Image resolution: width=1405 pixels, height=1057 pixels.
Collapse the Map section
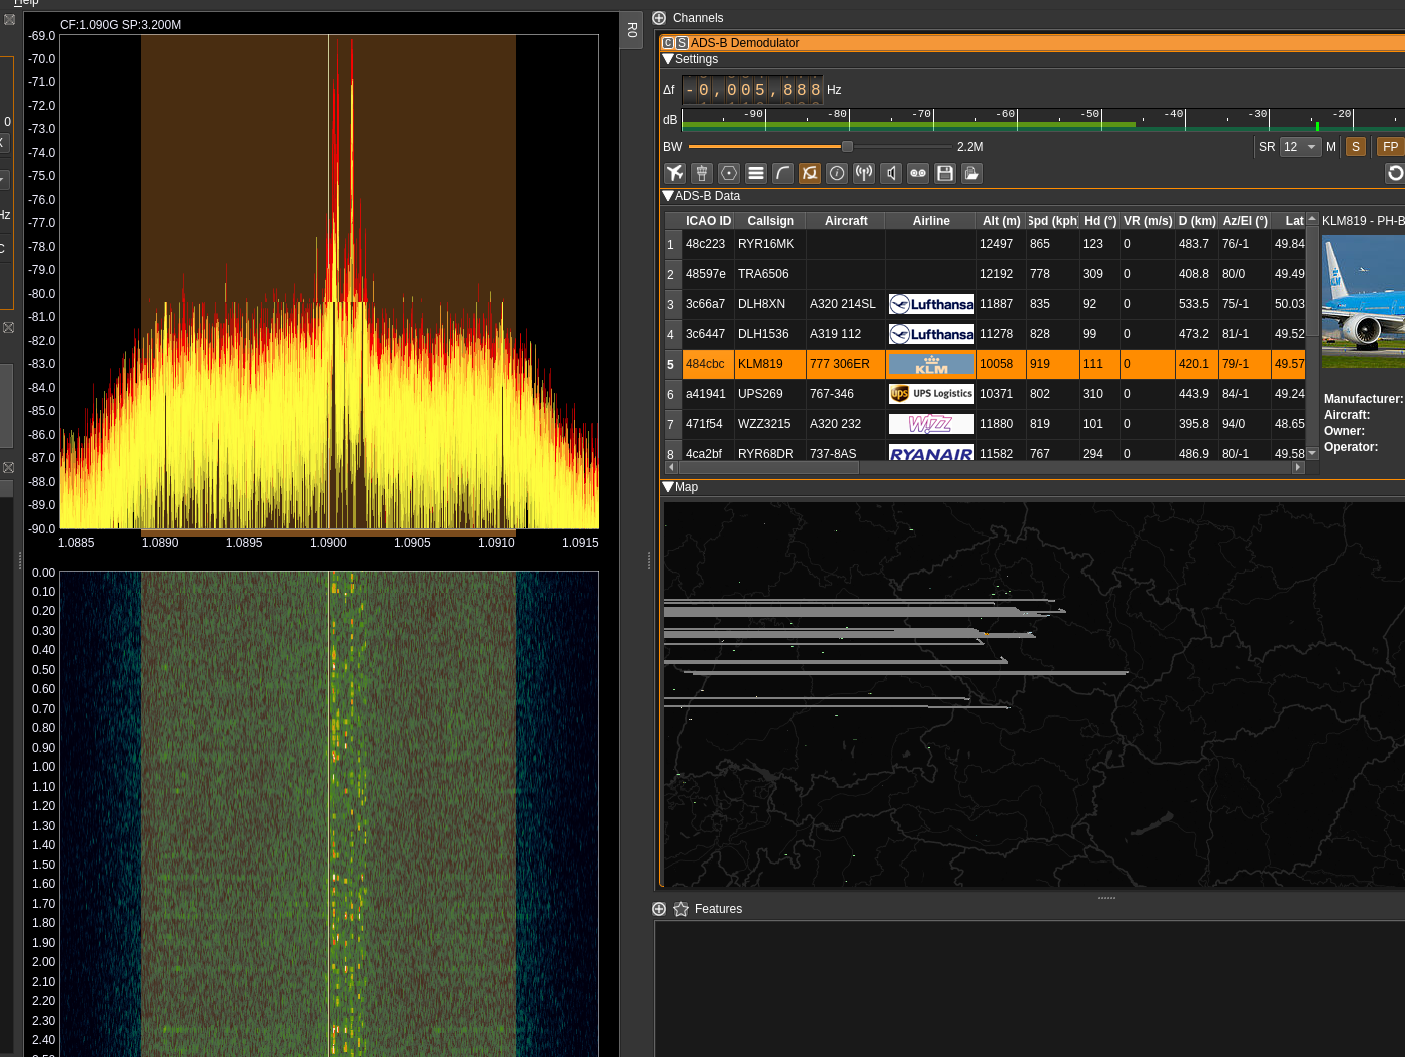tap(668, 487)
